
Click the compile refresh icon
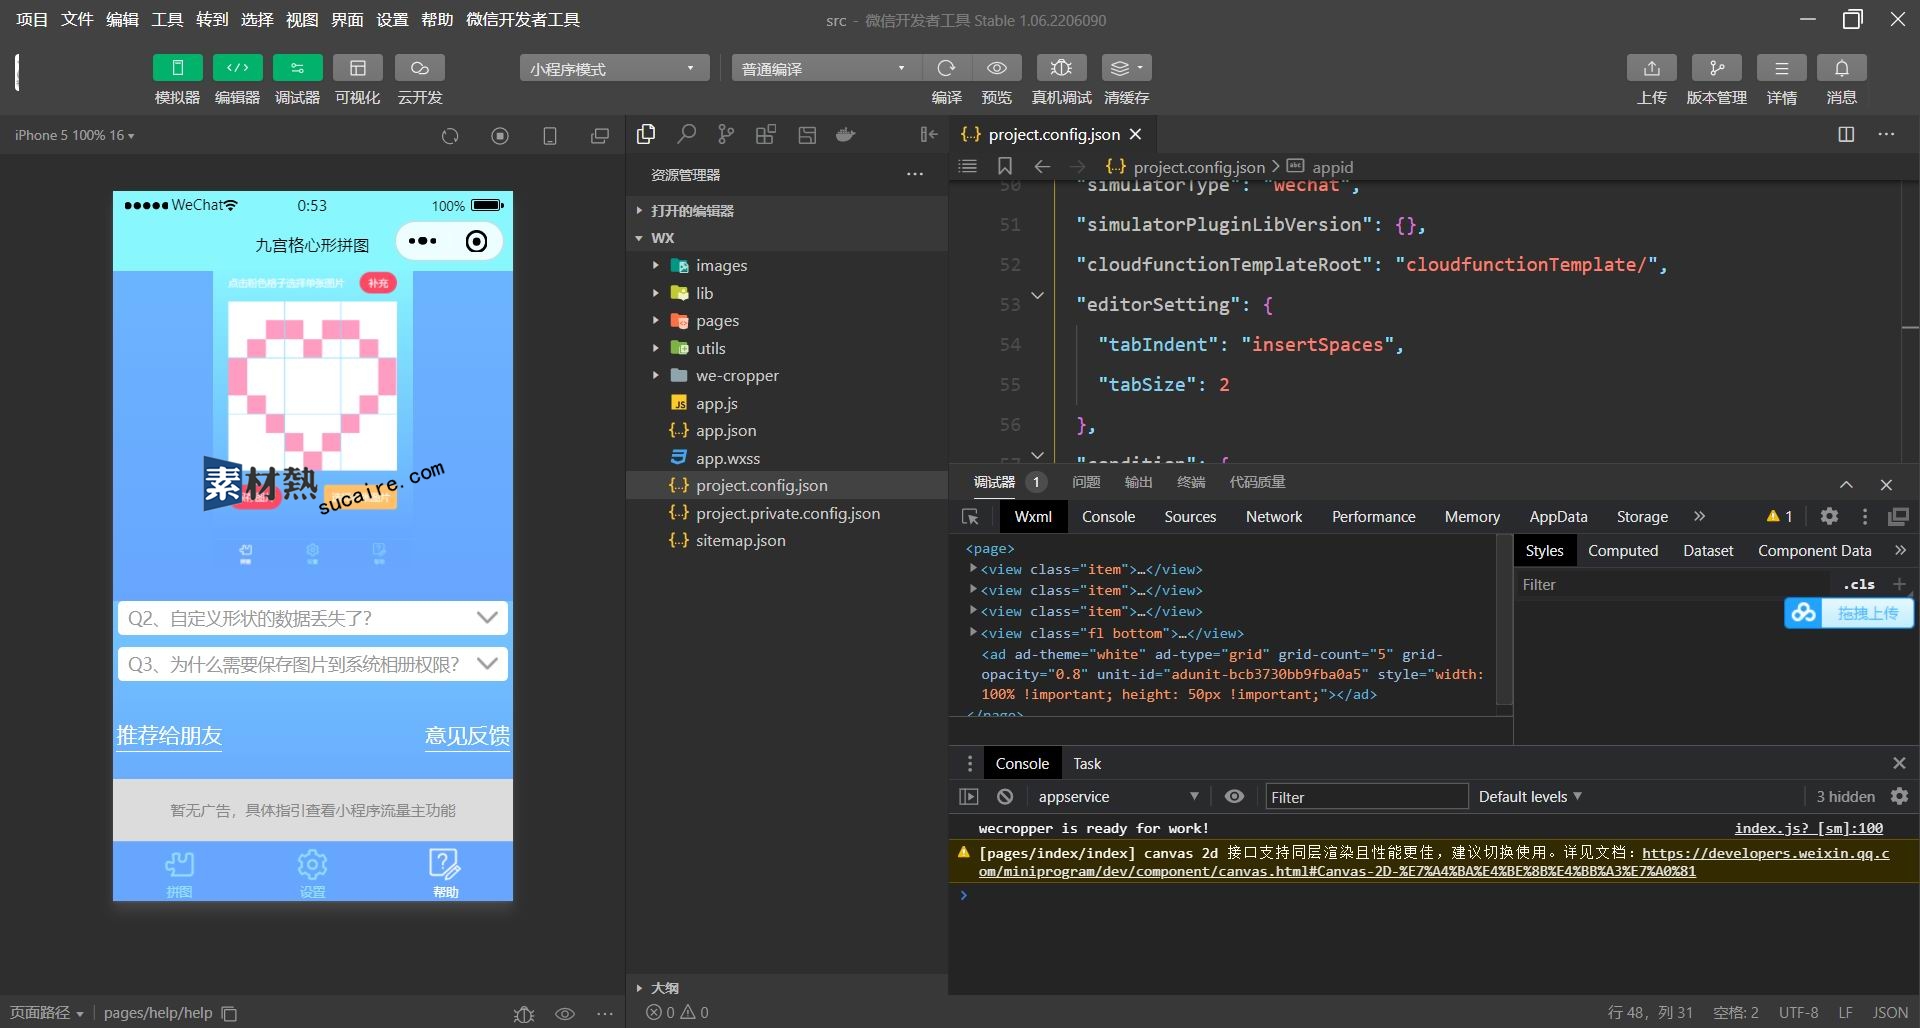(x=946, y=68)
